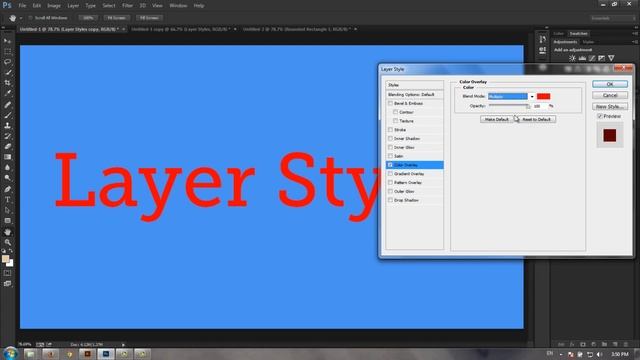
Task: Select the Eraser tool
Action: (7, 147)
